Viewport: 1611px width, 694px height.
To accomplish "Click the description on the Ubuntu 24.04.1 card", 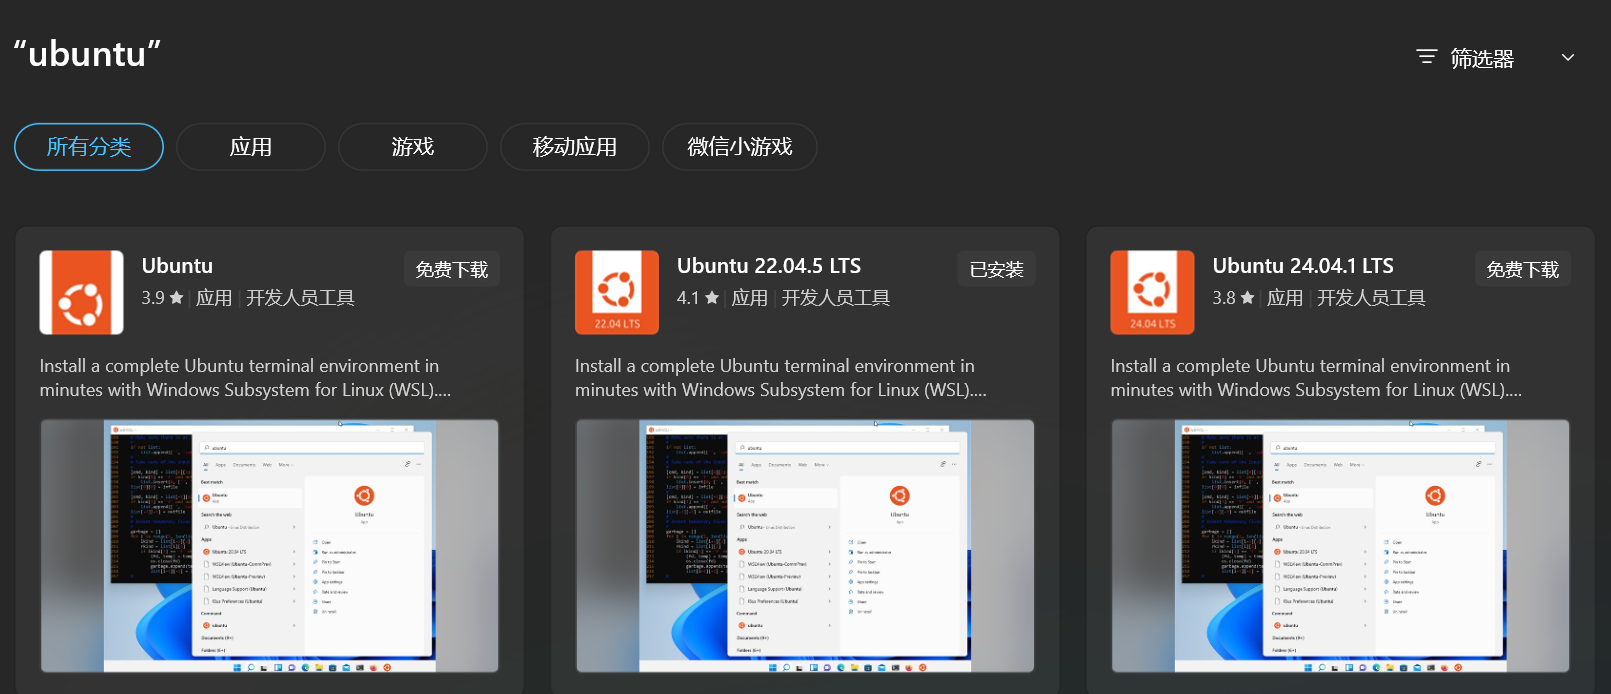I will 1316,378.
